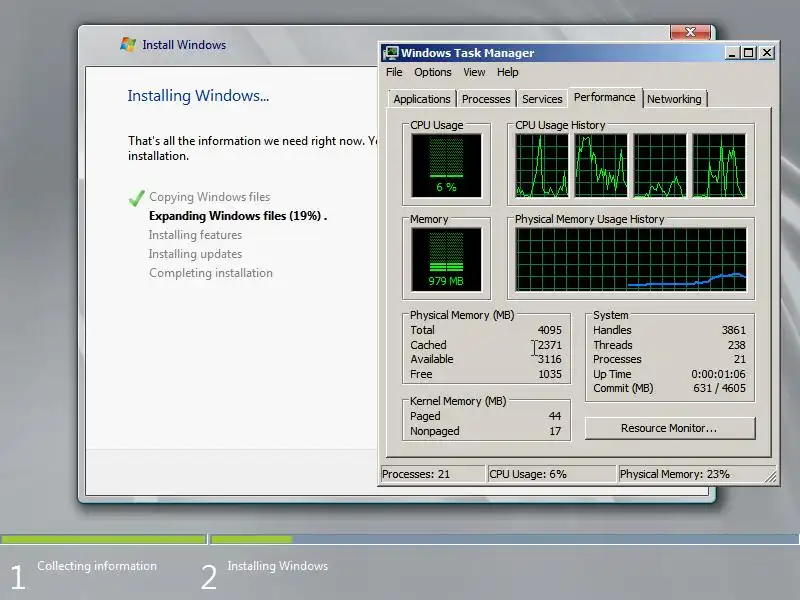The width and height of the screenshot is (800, 600).
Task: Click the Collecting information progress bar
Action: coord(104,539)
